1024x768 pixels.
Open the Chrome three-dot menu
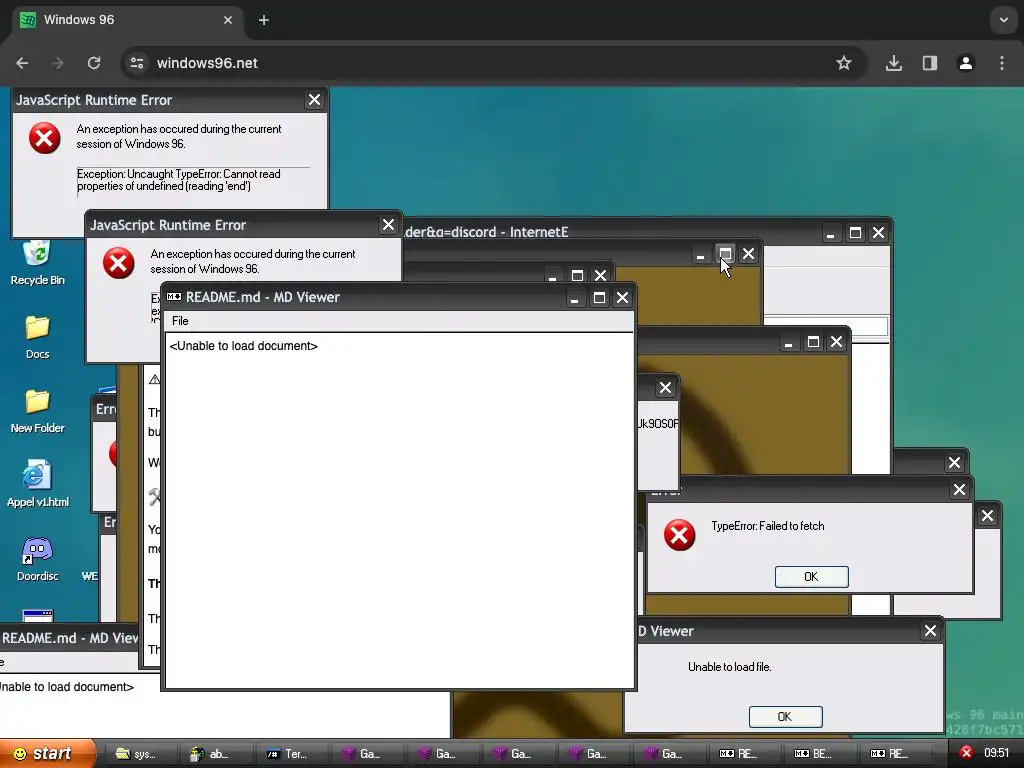[x=1002, y=63]
